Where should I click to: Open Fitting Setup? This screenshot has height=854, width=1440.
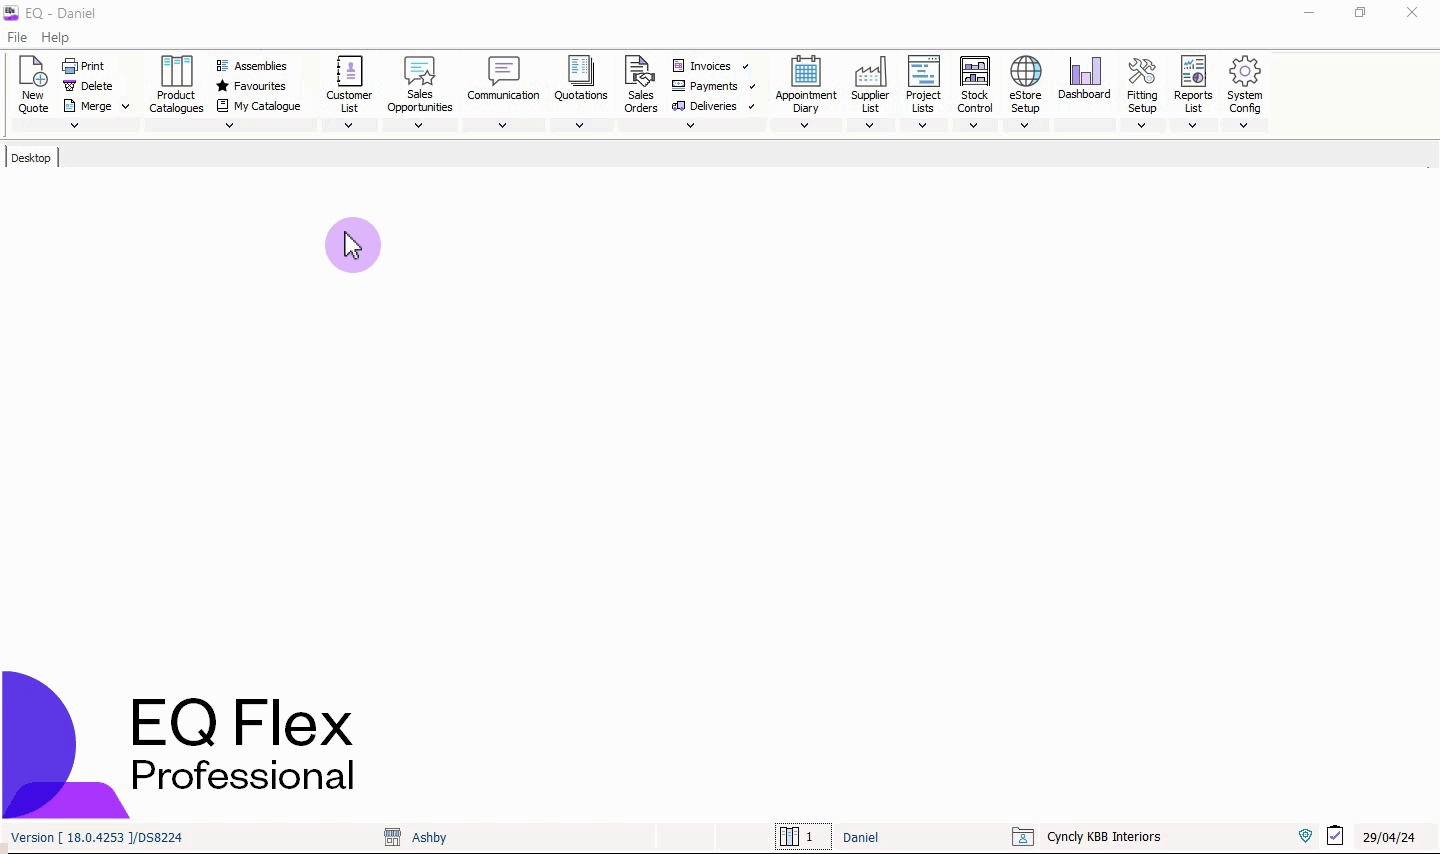[x=1142, y=85]
